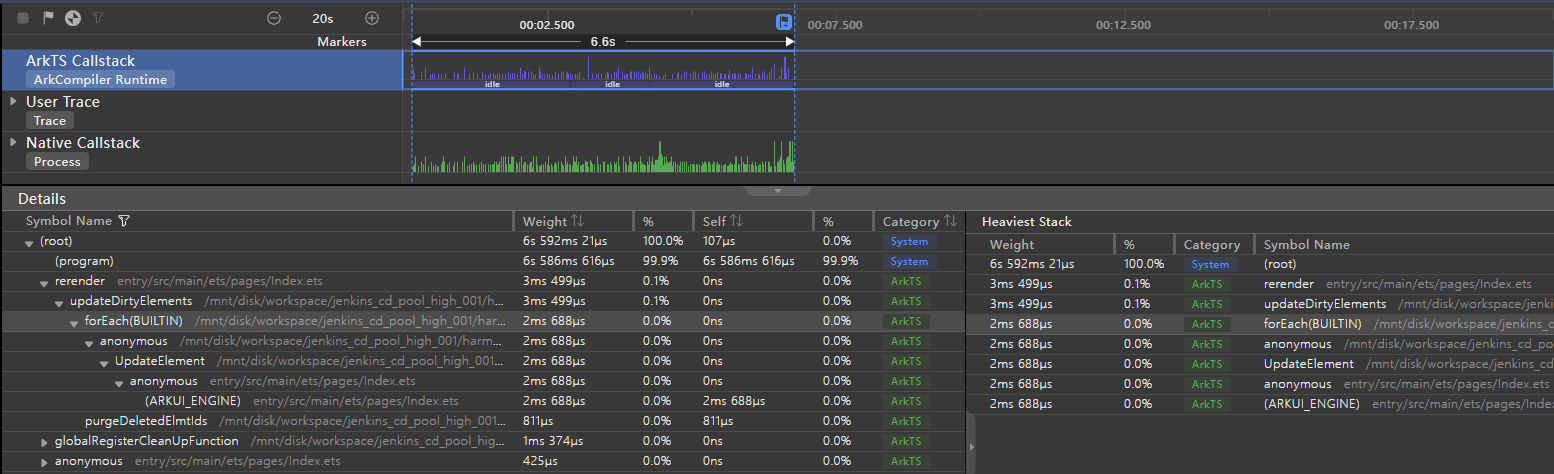Select the ArkTS Callstack lane
The height and width of the screenshot is (474, 1554).
click(80, 61)
